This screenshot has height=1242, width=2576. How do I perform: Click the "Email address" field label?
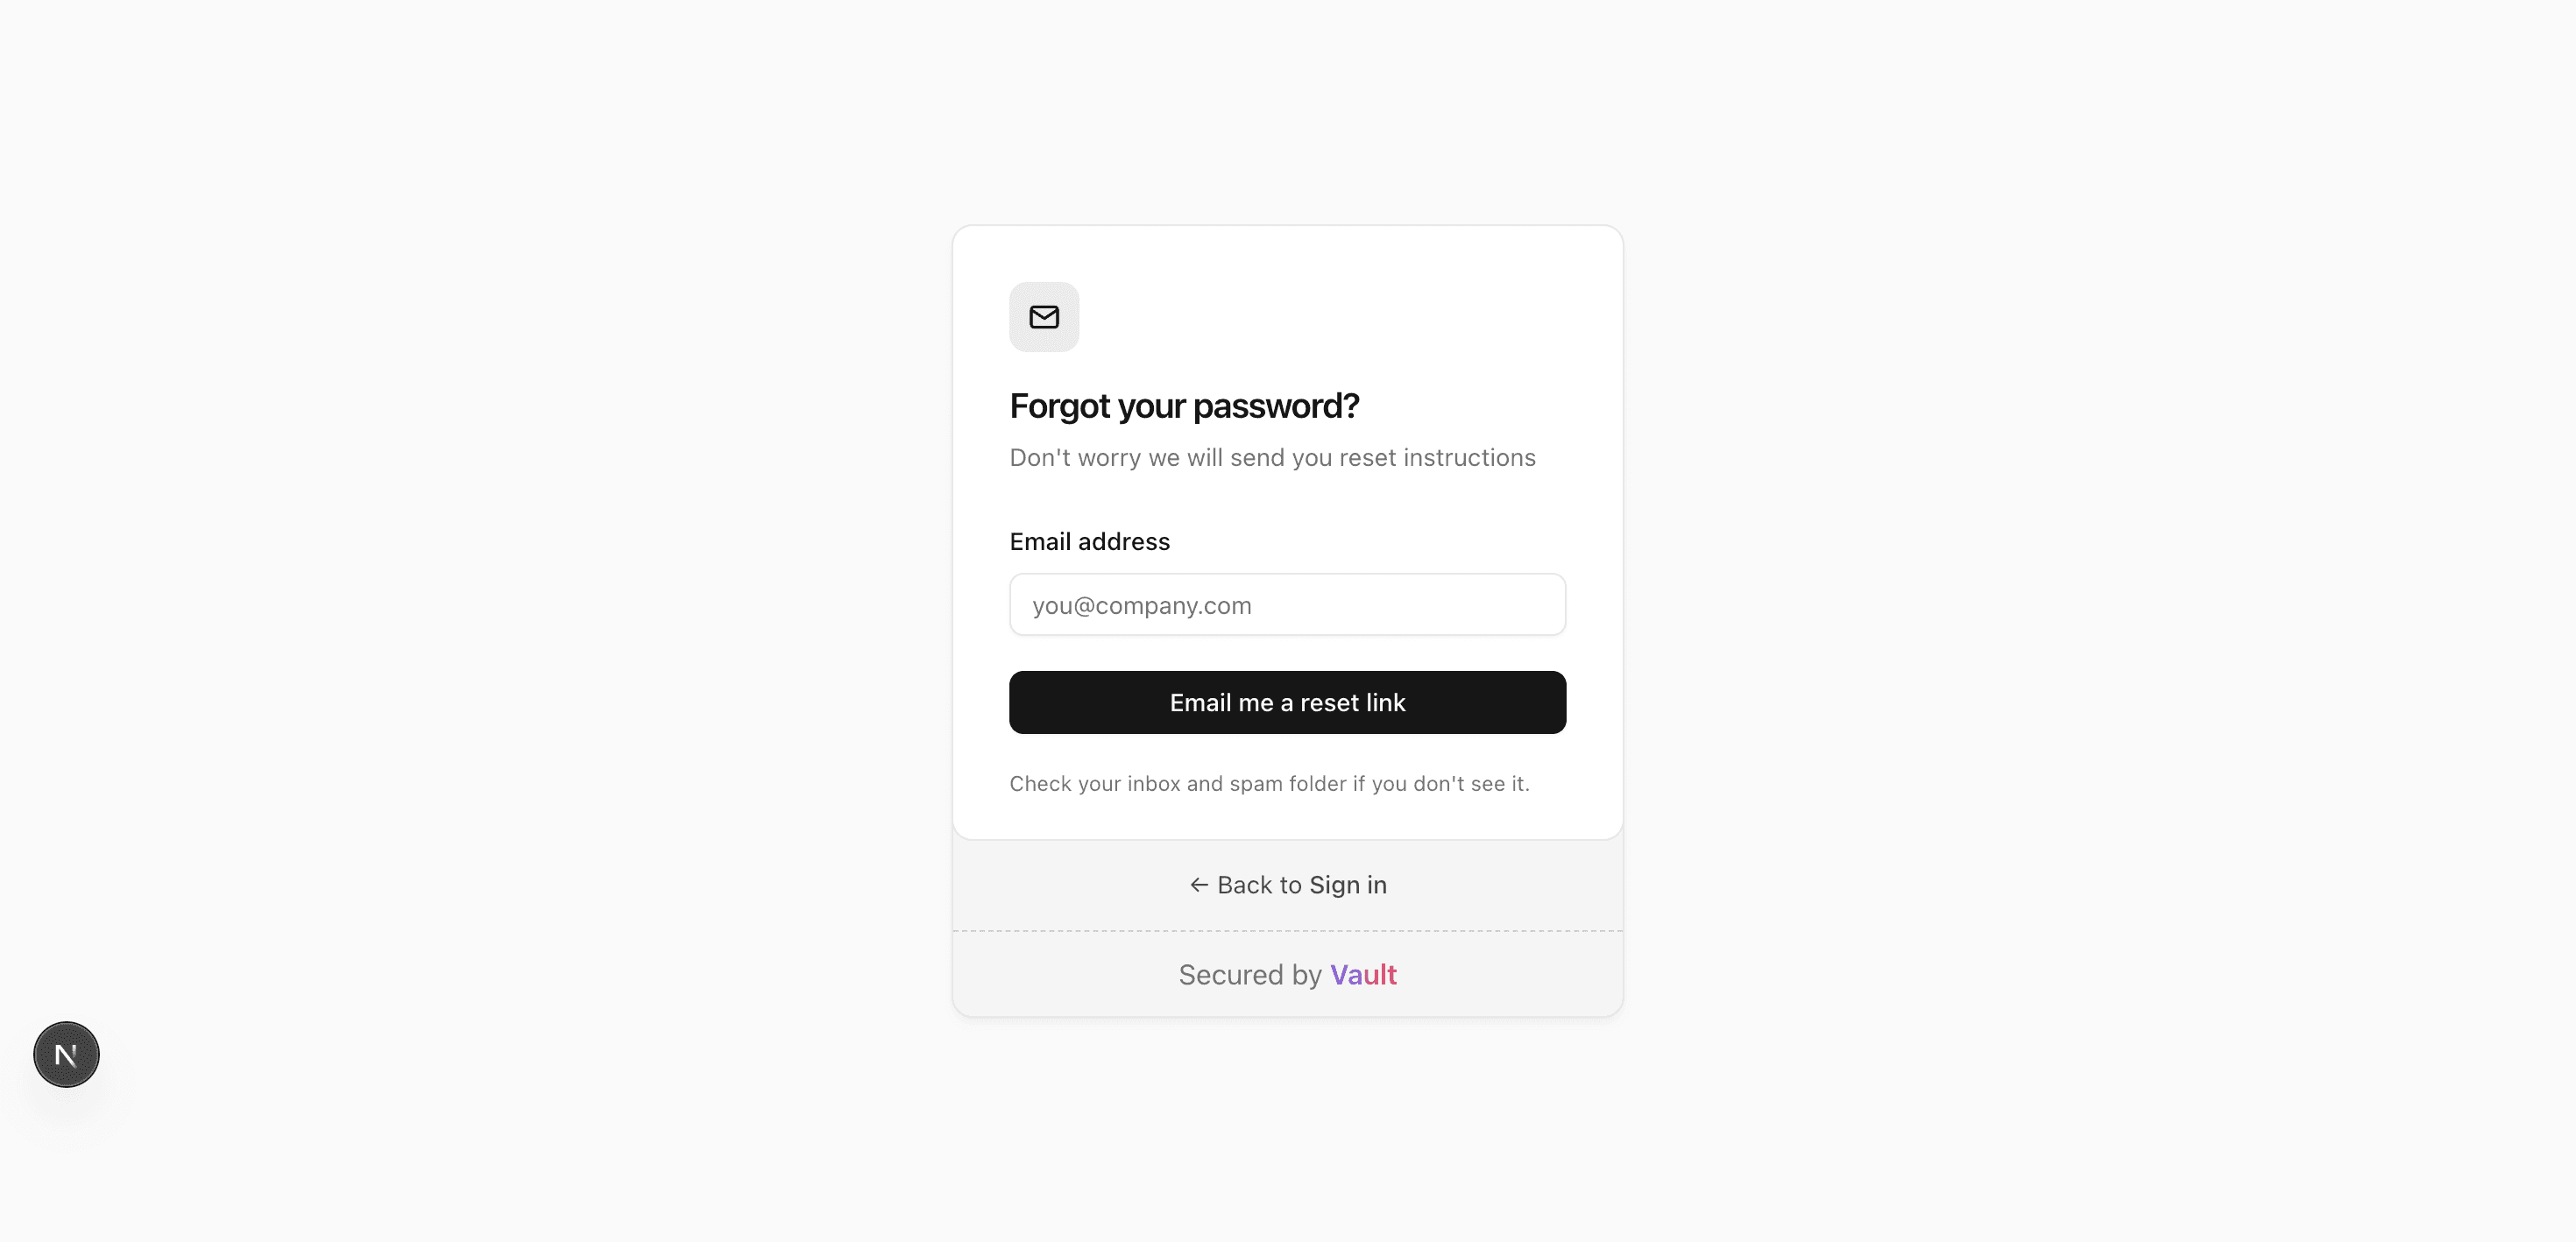[x=1089, y=541]
